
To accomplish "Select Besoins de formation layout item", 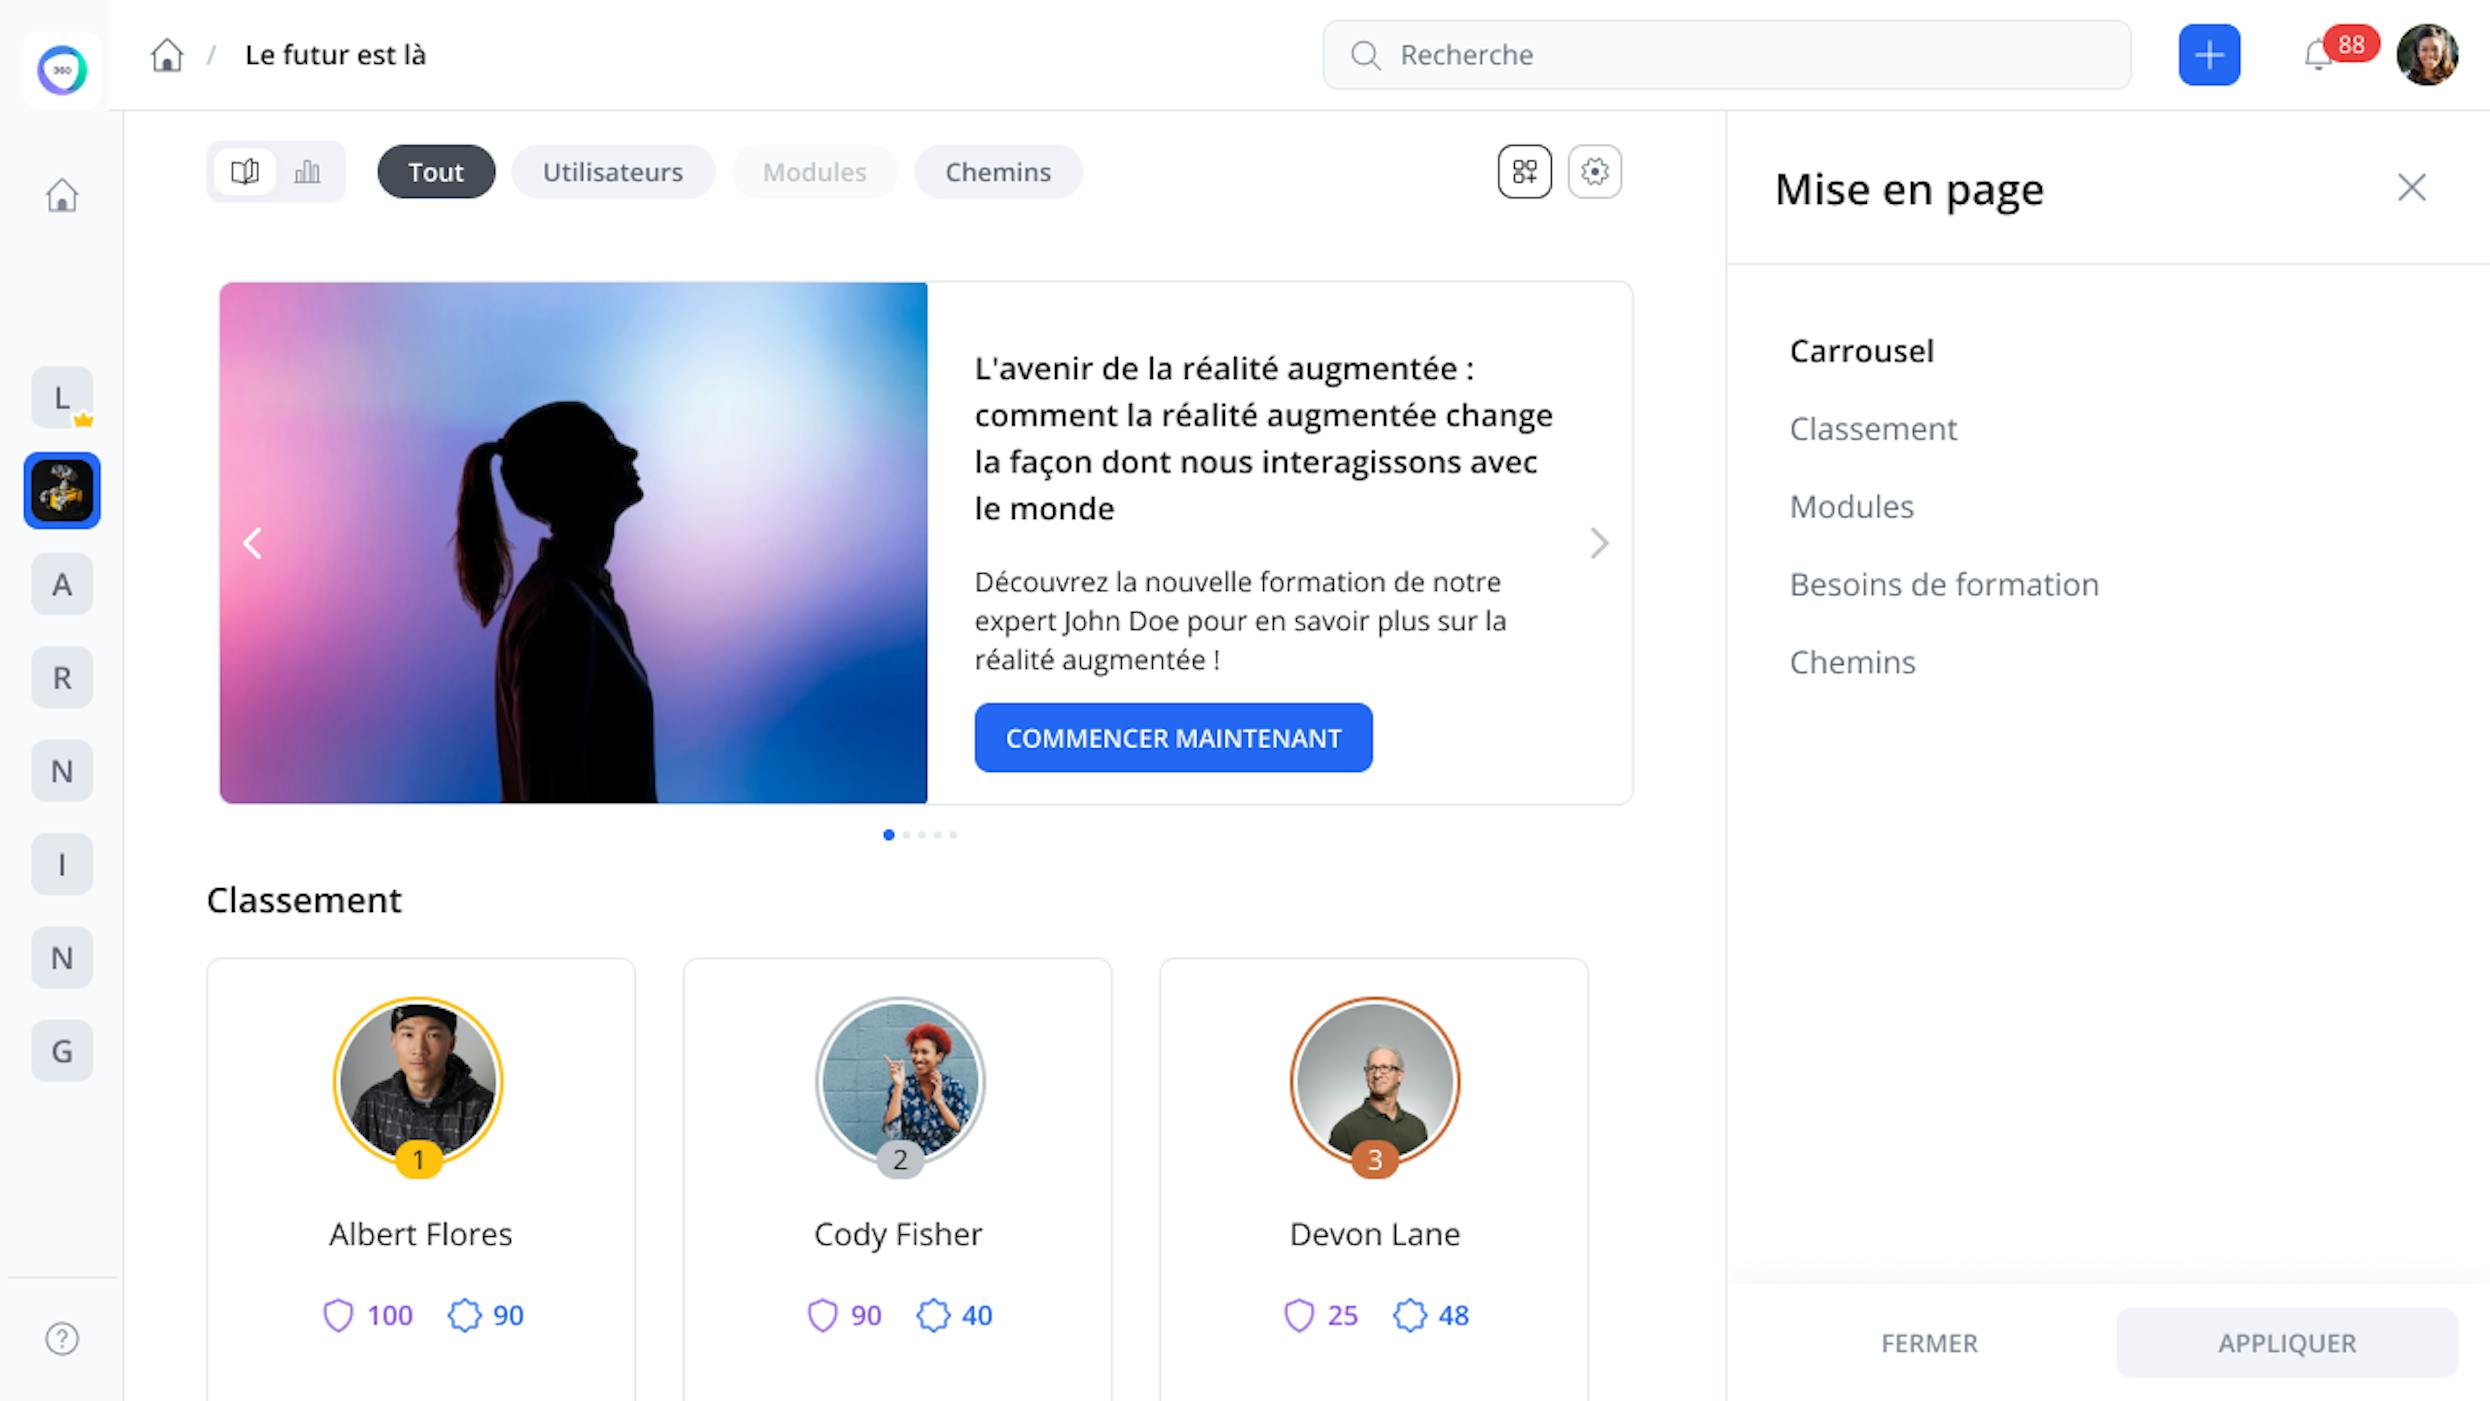I will (x=1944, y=585).
